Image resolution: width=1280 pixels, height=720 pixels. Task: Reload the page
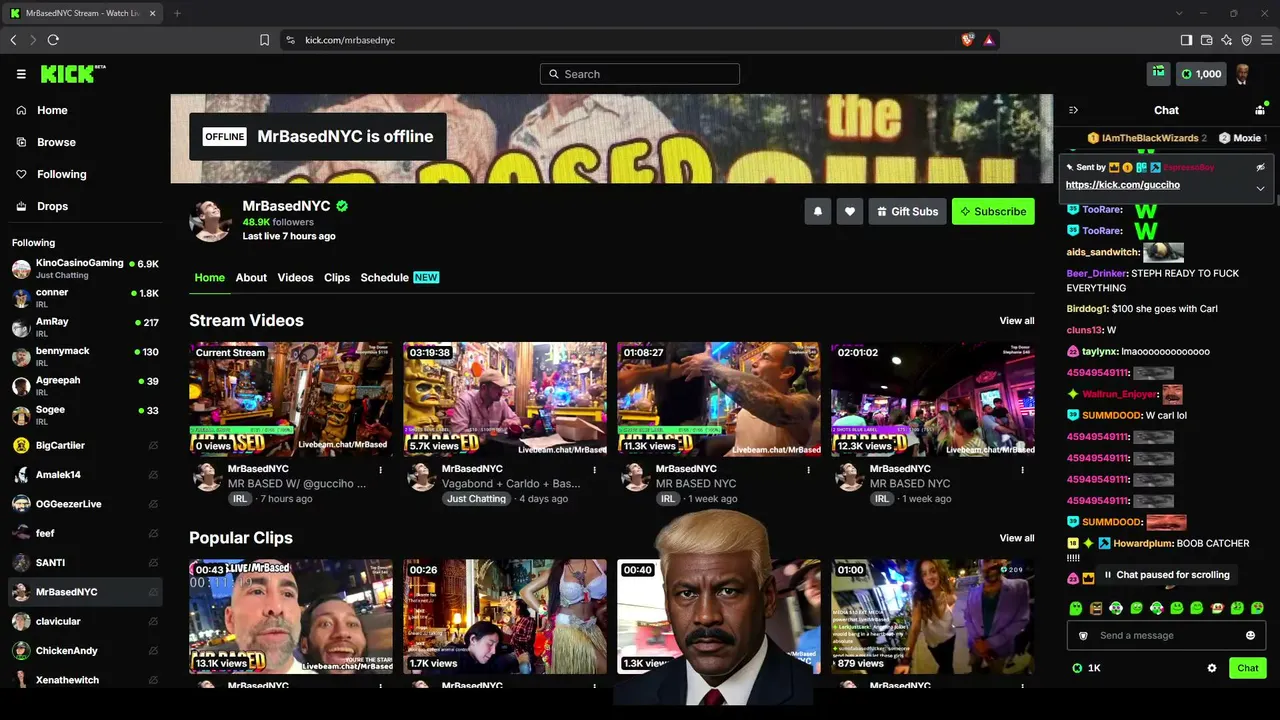pos(53,40)
